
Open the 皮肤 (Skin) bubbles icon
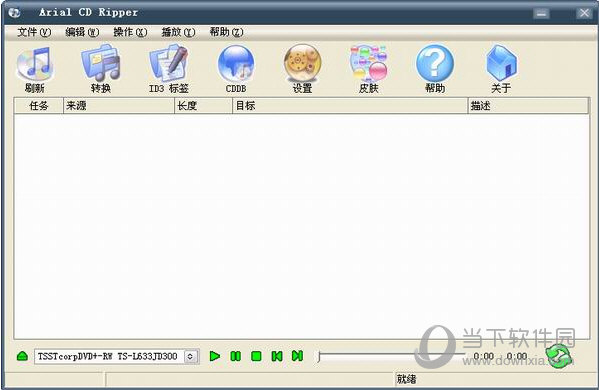[369, 63]
